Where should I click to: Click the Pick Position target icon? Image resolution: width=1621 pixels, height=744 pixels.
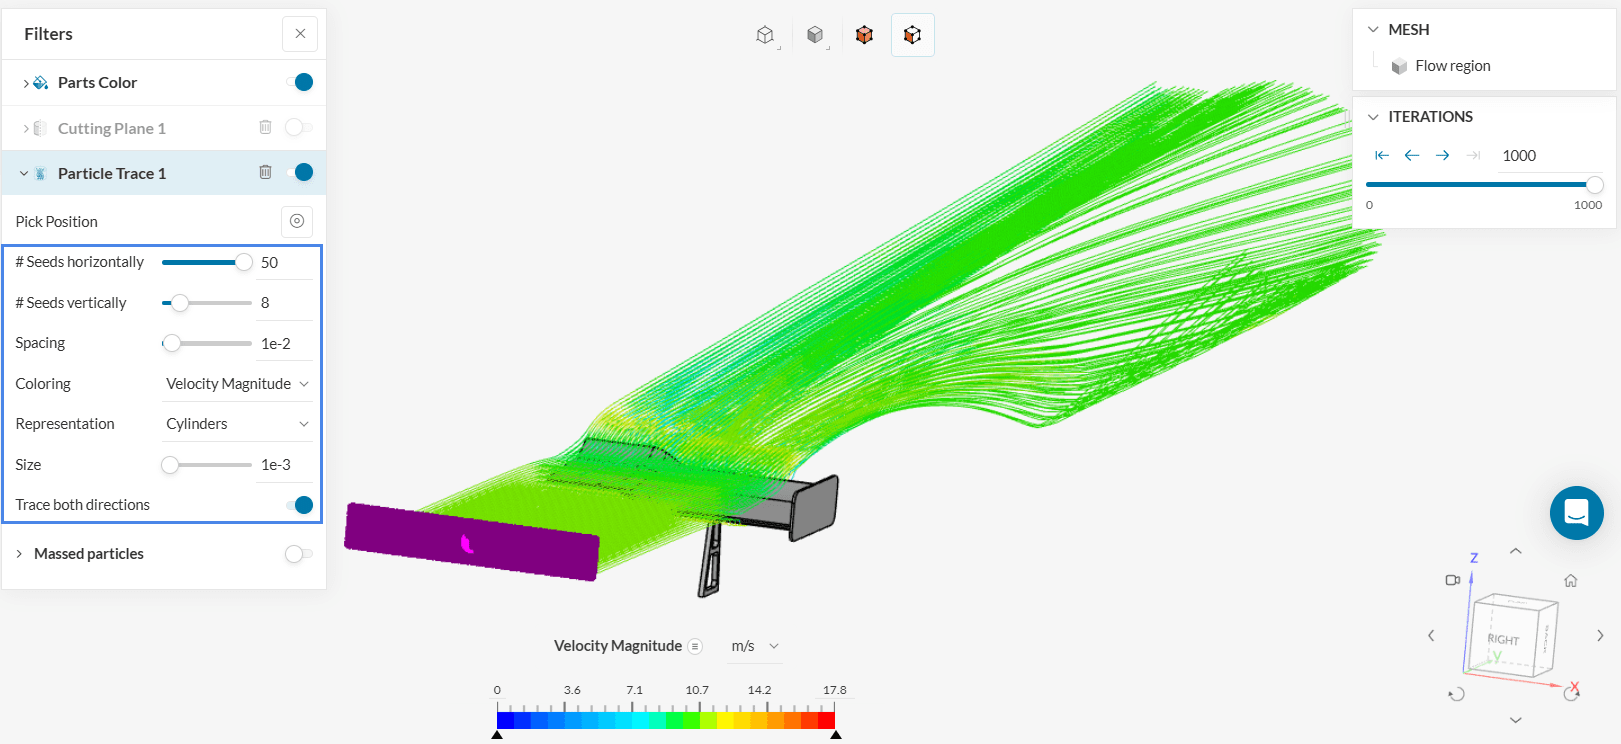point(297,221)
